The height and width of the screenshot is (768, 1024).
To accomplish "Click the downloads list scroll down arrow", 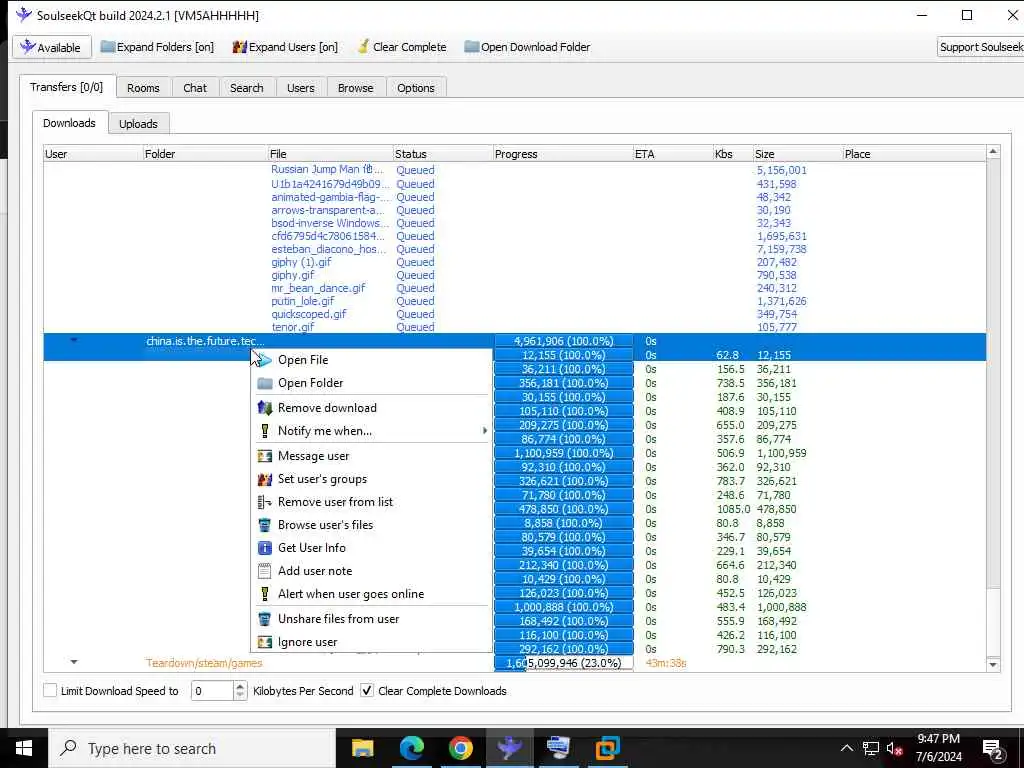I will (x=993, y=665).
